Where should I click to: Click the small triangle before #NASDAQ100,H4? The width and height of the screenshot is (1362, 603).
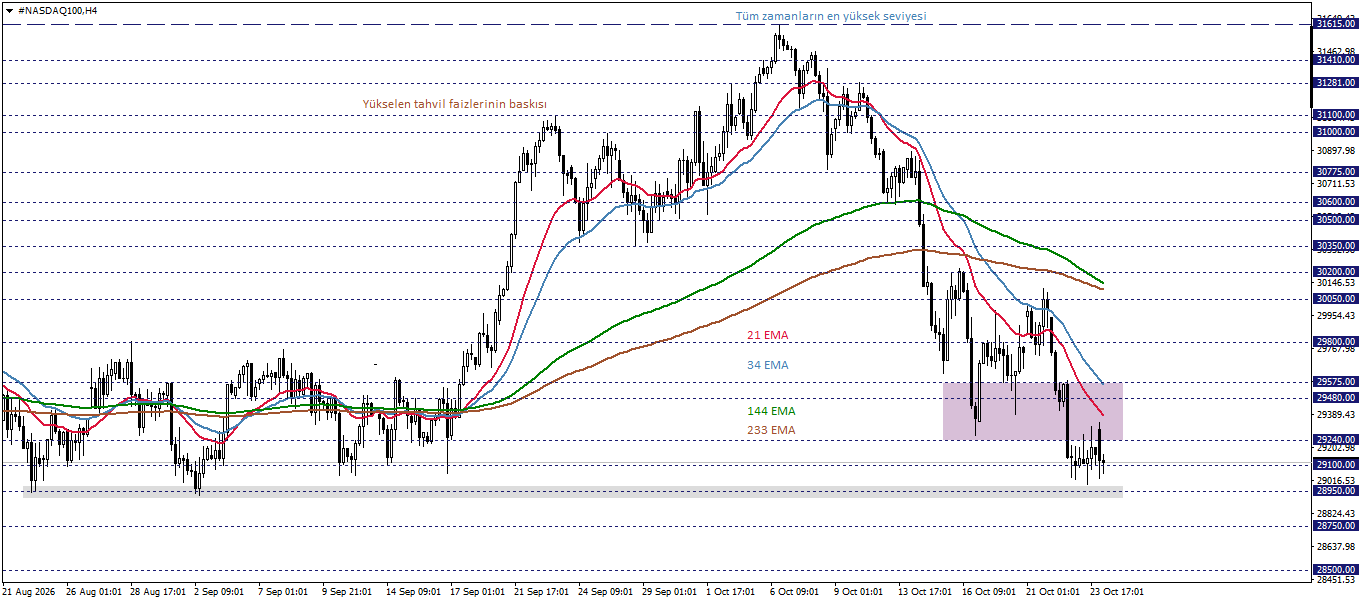[x=9, y=9]
